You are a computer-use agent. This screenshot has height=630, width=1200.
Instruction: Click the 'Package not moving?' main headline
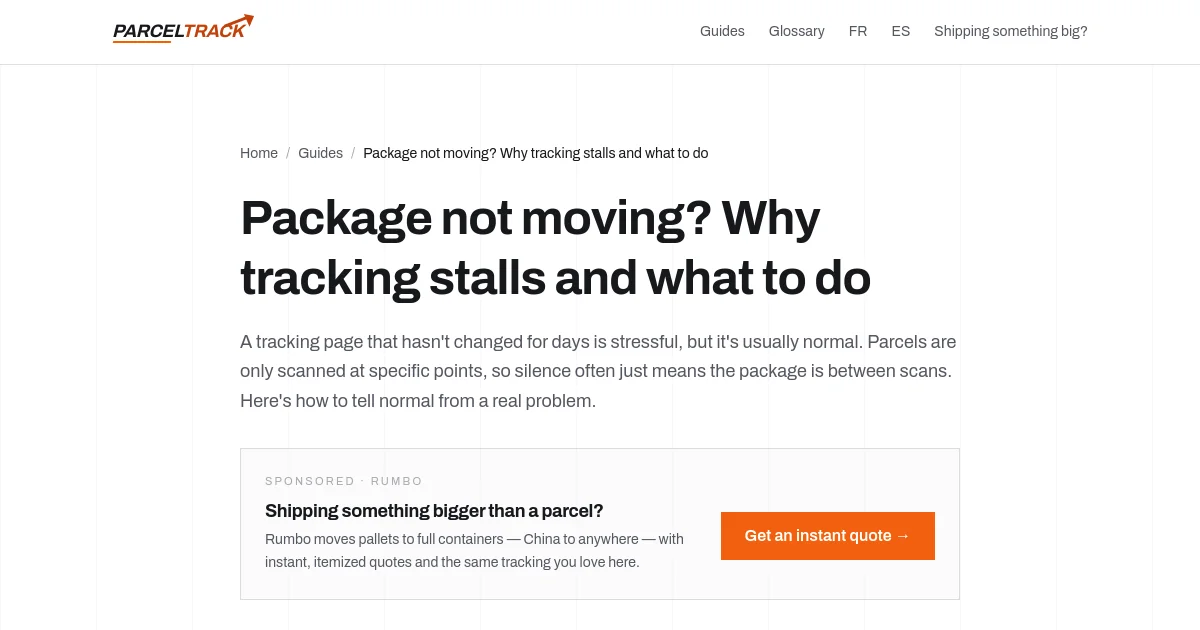[x=556, y=248]
